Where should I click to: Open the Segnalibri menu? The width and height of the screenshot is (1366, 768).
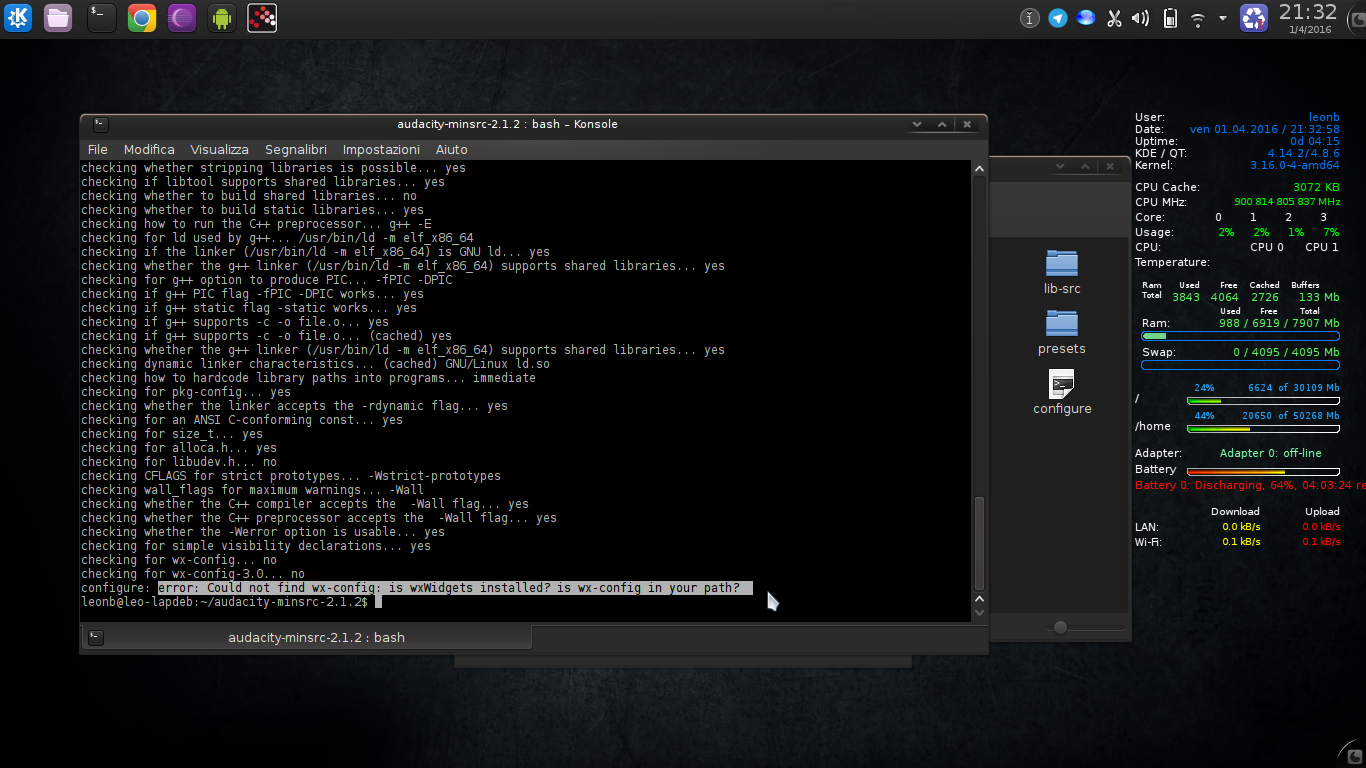295,149
